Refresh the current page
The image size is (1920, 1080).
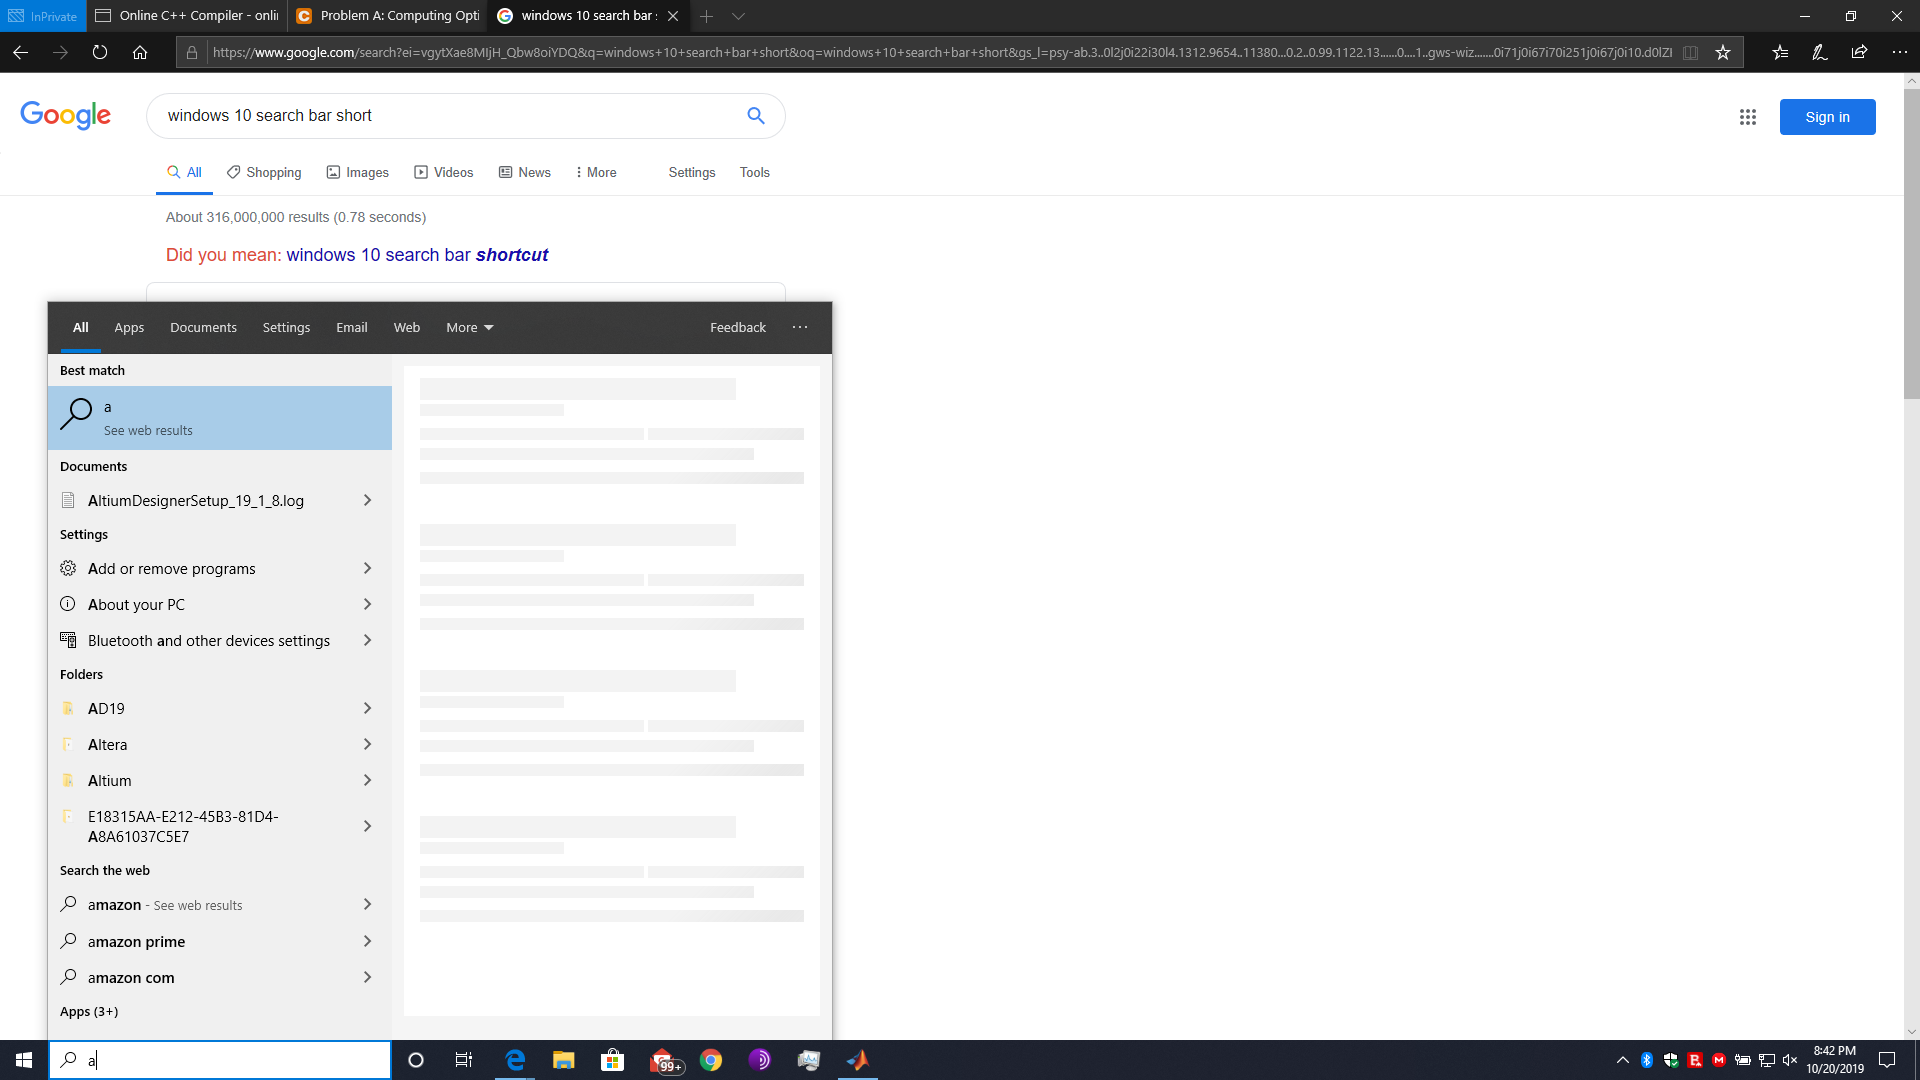tap(100, 52)
